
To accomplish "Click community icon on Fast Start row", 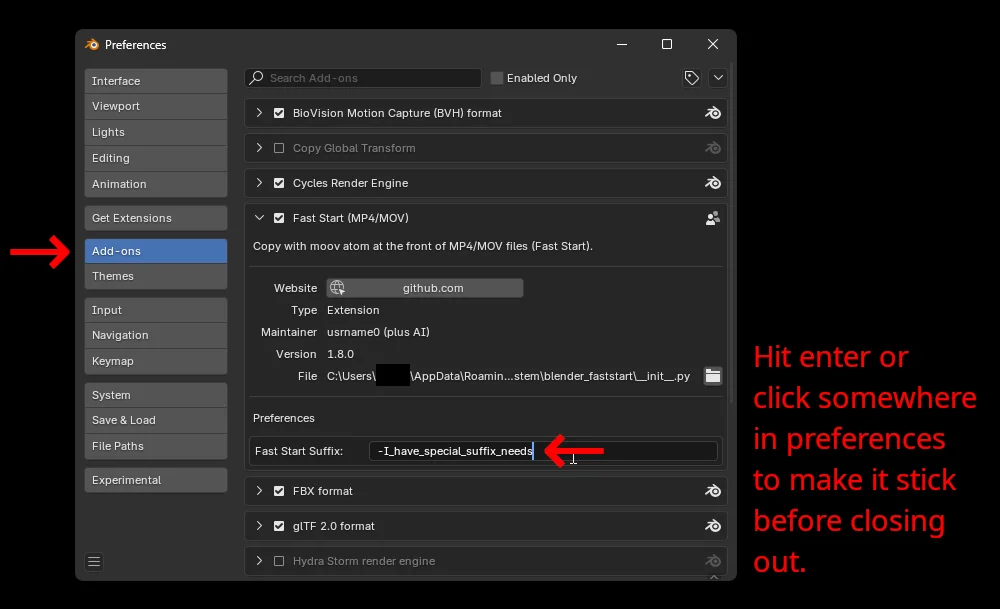I will 712,218.
